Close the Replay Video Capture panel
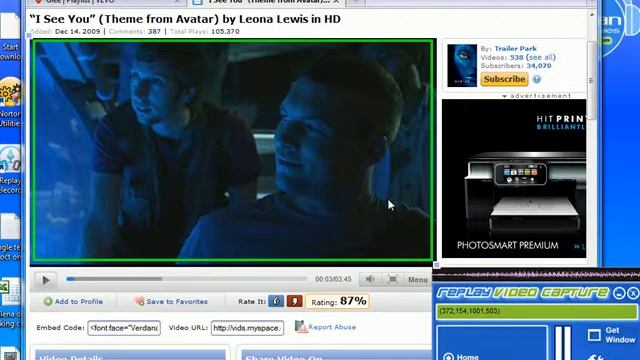640x360 pixels. coord(633,293)
